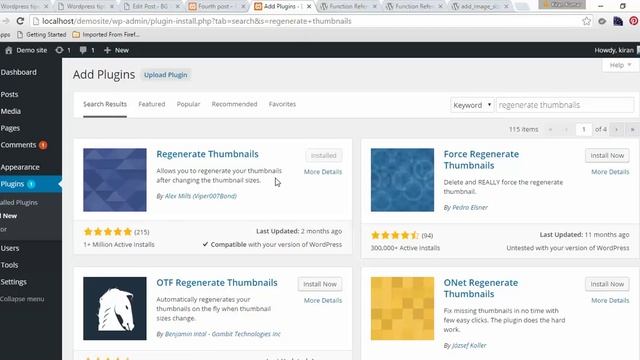
Task: Bookmark this page with the star icon
Action: (587, 21)
